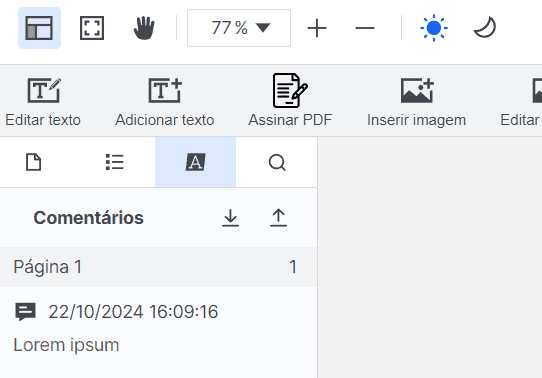This screenshot has width=542, height=378.
Task: Select the hand pan tool
Action: click(144, 28)
